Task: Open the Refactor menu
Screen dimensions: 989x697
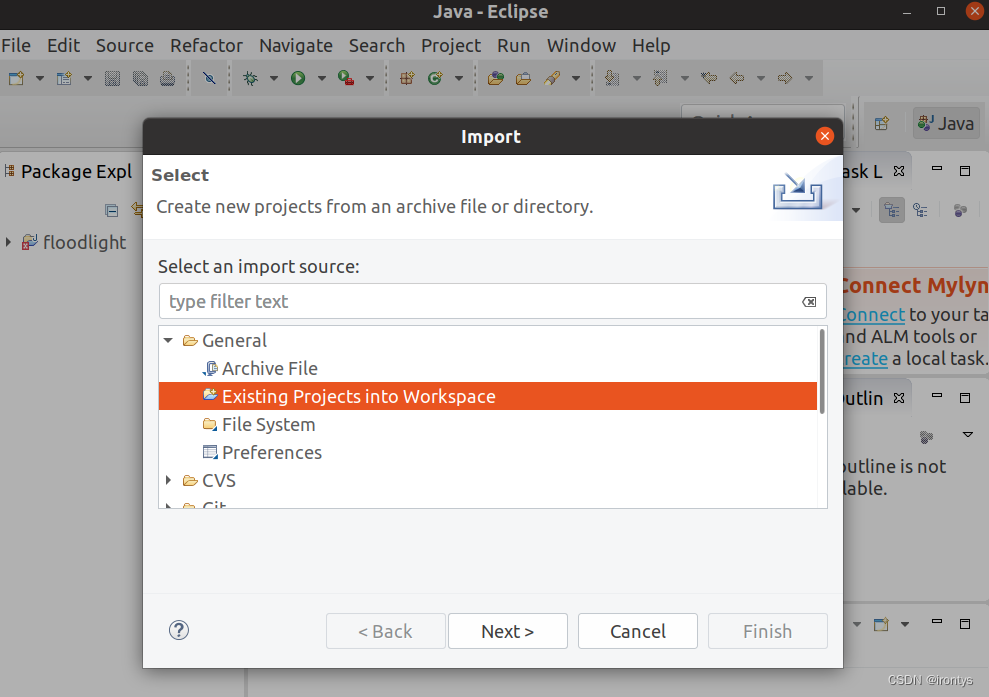Action: click(206, 45)
